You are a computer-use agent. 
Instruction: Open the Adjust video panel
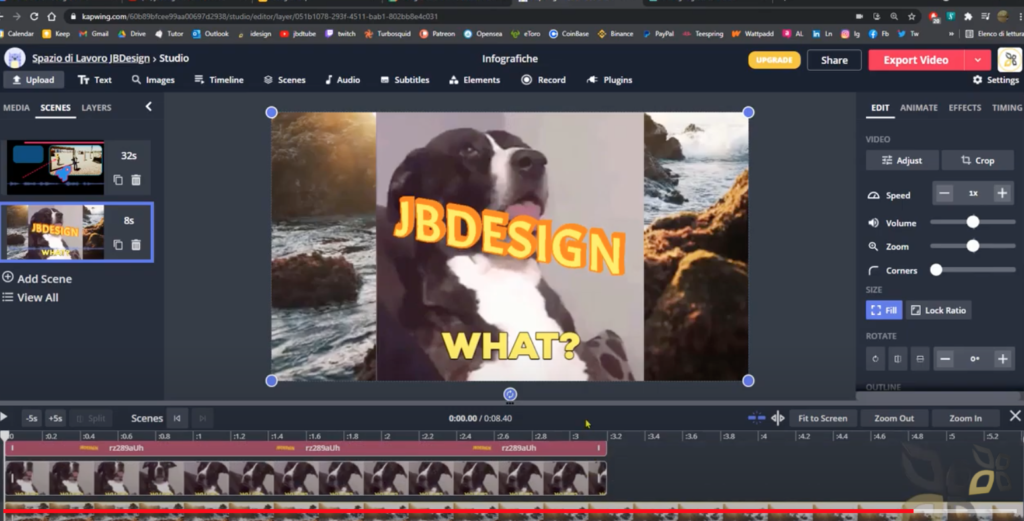(x=902, y=160)
